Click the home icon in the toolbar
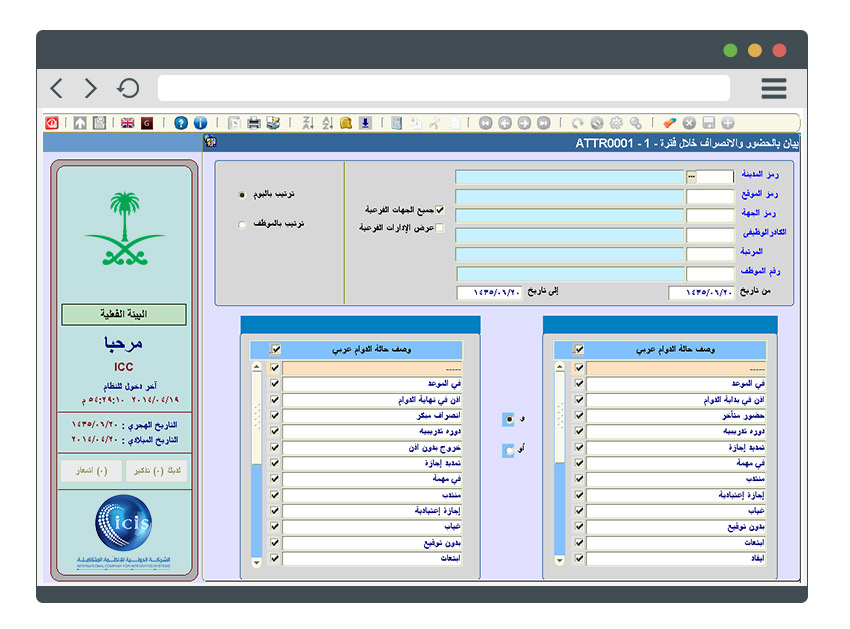Screen dimensions: 850x629 80,120
